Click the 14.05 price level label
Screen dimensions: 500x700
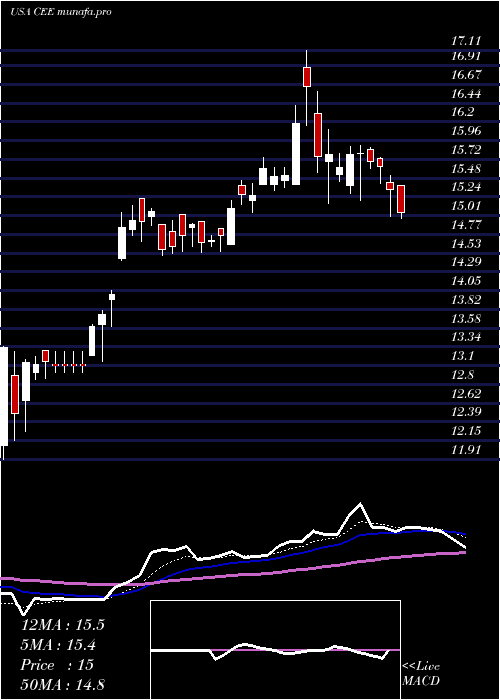point(466,280)
